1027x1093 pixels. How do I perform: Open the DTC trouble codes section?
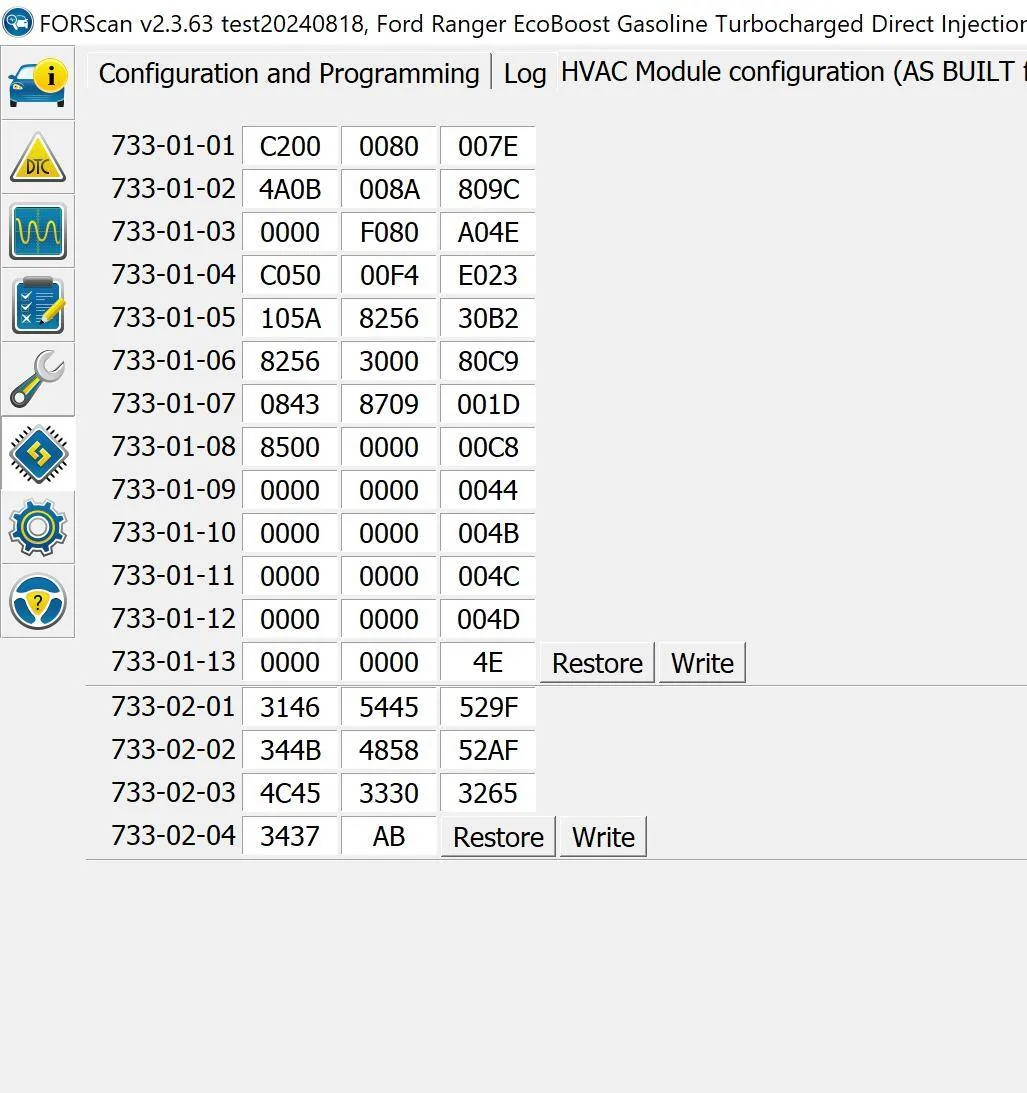[x=38, y=157]
